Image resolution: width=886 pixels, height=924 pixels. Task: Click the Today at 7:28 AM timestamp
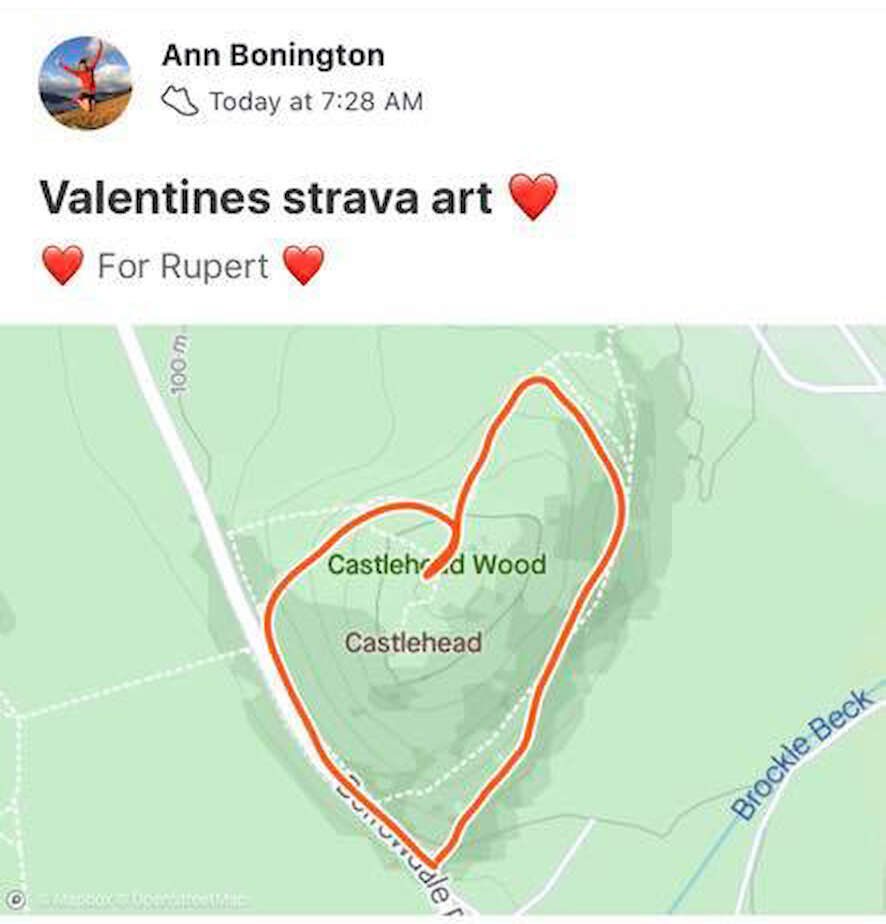[x=316, y=101]
